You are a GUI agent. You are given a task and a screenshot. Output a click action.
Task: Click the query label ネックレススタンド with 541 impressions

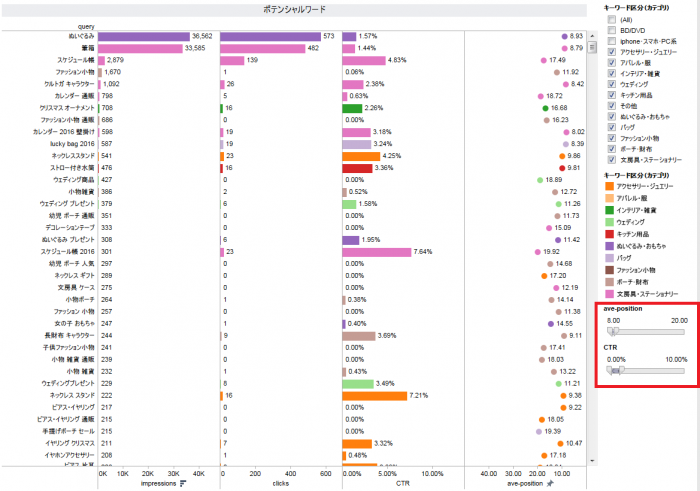point(73,156)
